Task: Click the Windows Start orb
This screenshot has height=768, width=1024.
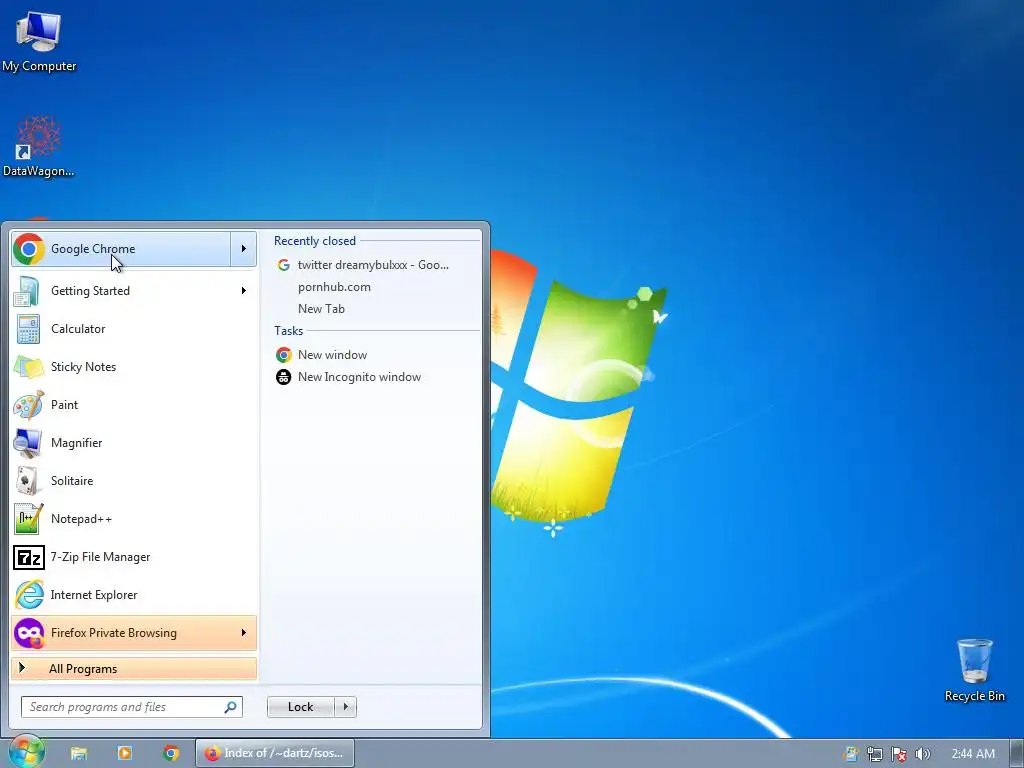Action: point(27,752)
